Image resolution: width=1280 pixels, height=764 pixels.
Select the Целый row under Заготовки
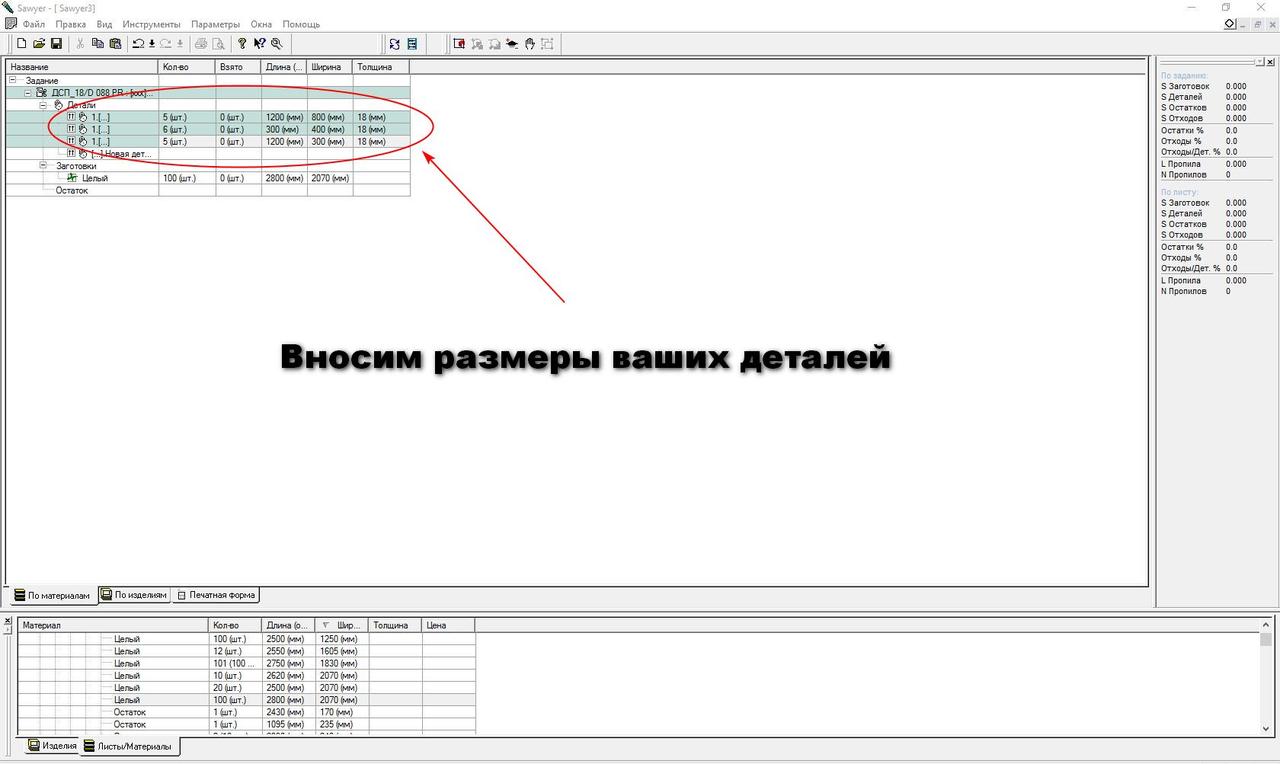95,178
